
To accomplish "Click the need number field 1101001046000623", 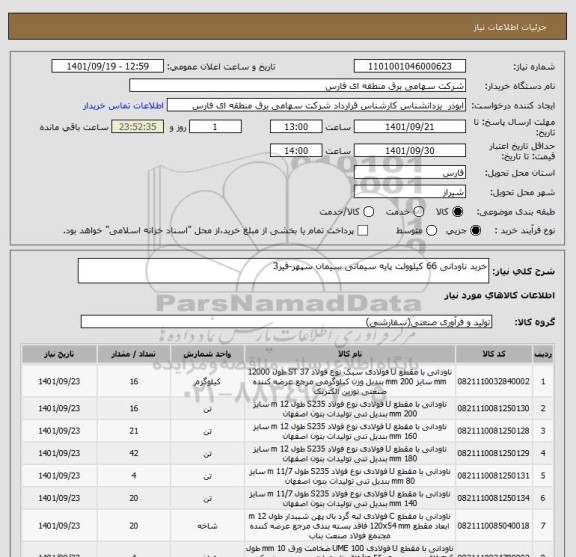I will tap(410, 67).
